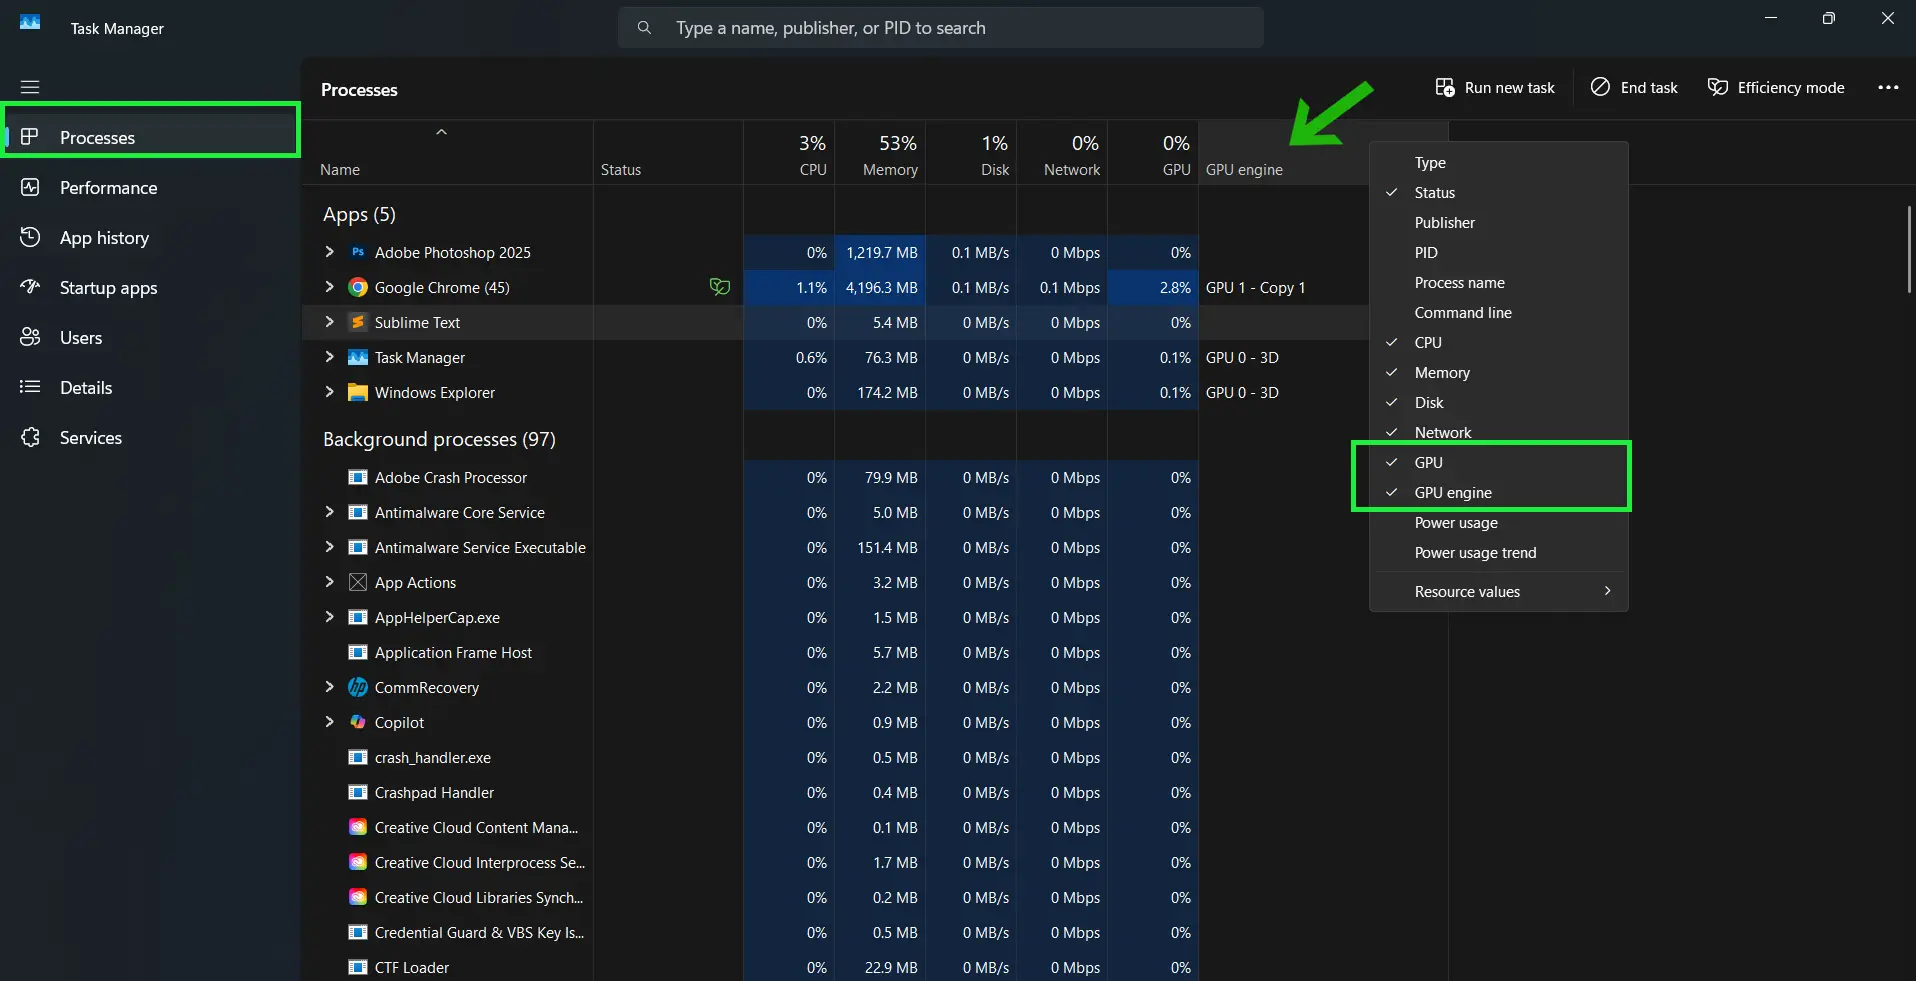Viewport: 1916px width, 981px height.
Task: Open the Services section
Action: point(89,437)
